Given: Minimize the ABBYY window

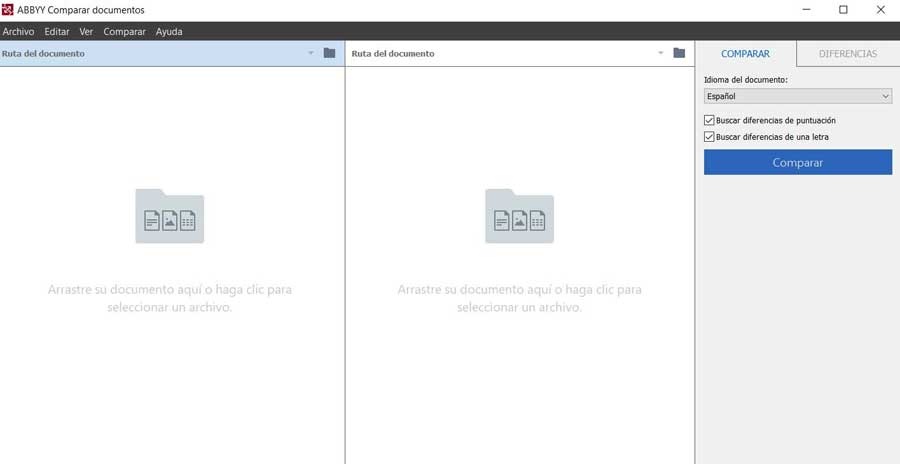Looking at the screenshot, I should point(806,10).
